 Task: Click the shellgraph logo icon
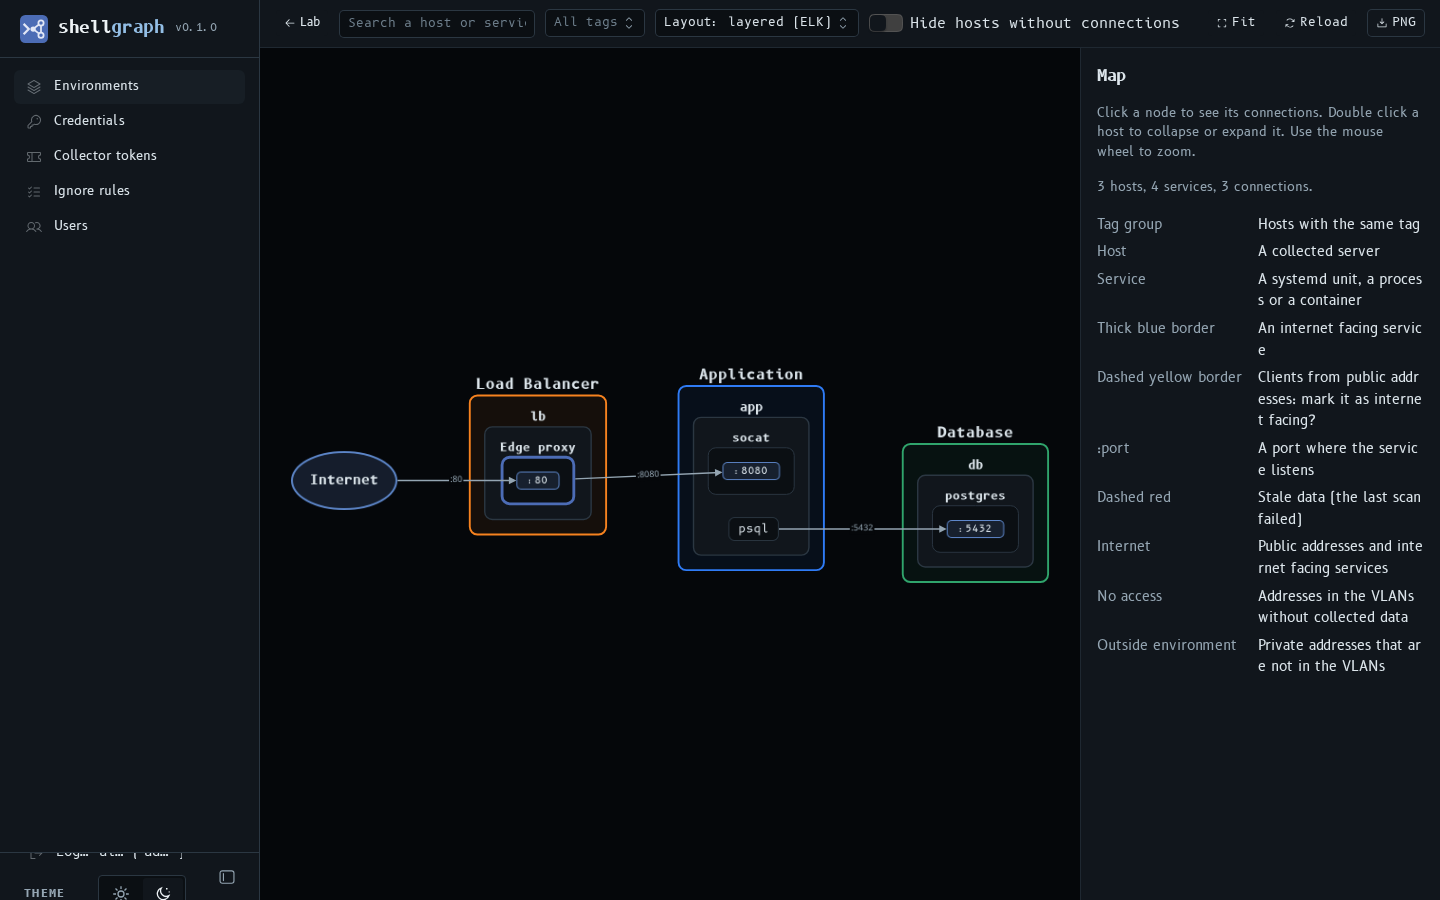[x=34, y=29]
